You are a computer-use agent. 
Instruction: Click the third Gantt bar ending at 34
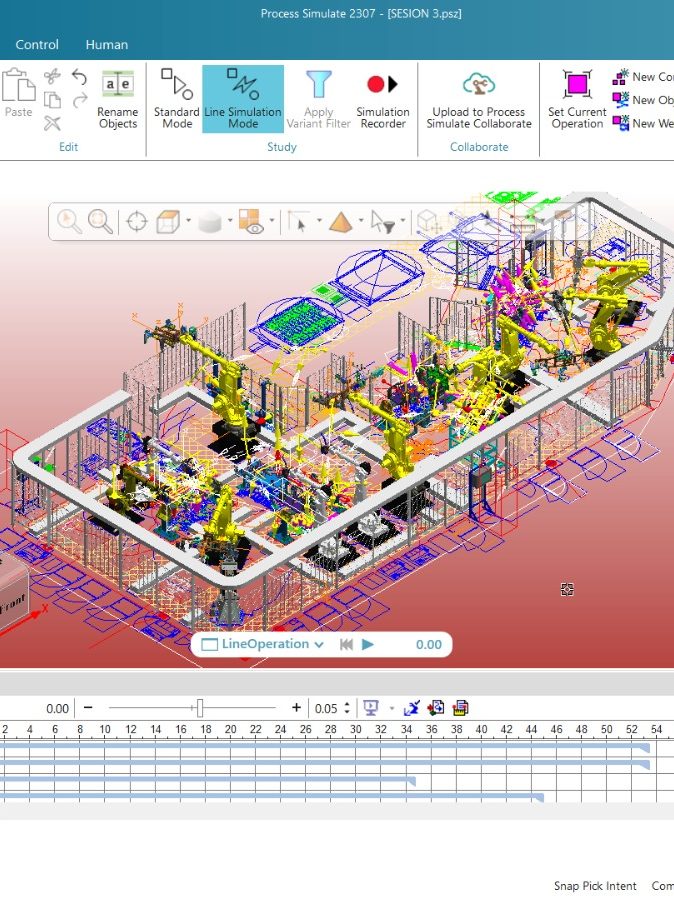click(x=207, y=780)
